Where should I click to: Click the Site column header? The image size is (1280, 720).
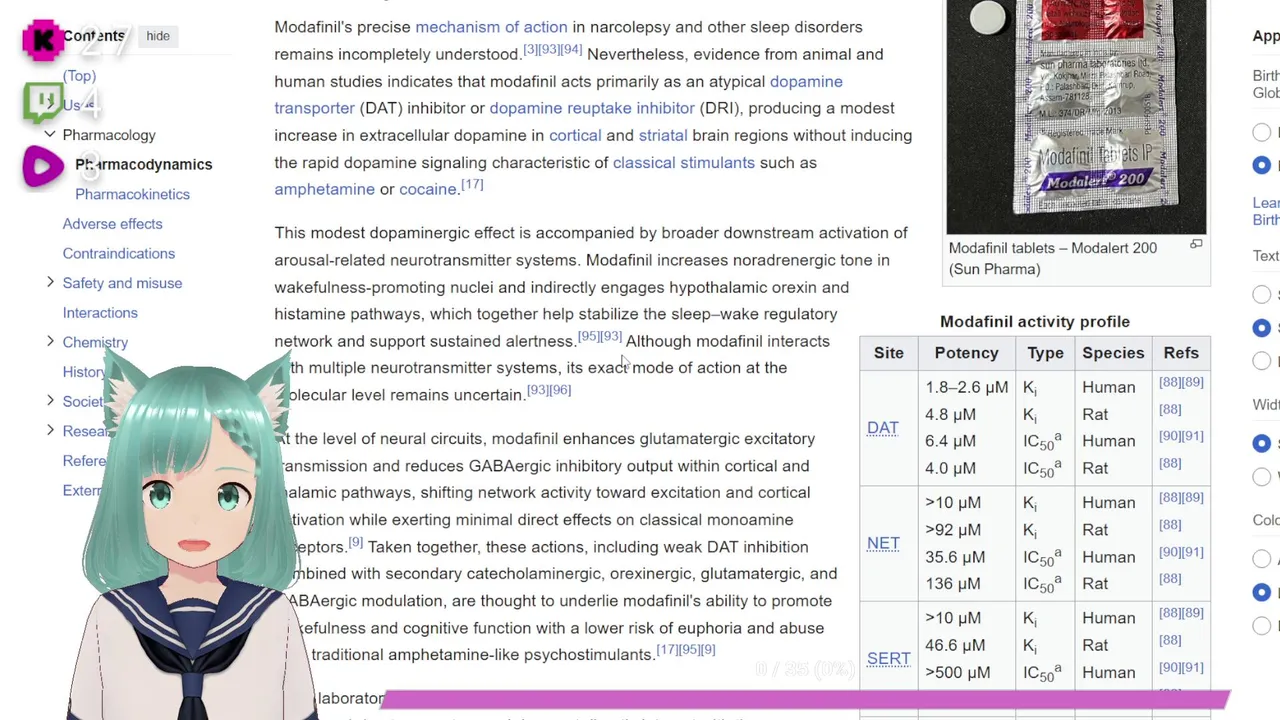pos(888,353)
